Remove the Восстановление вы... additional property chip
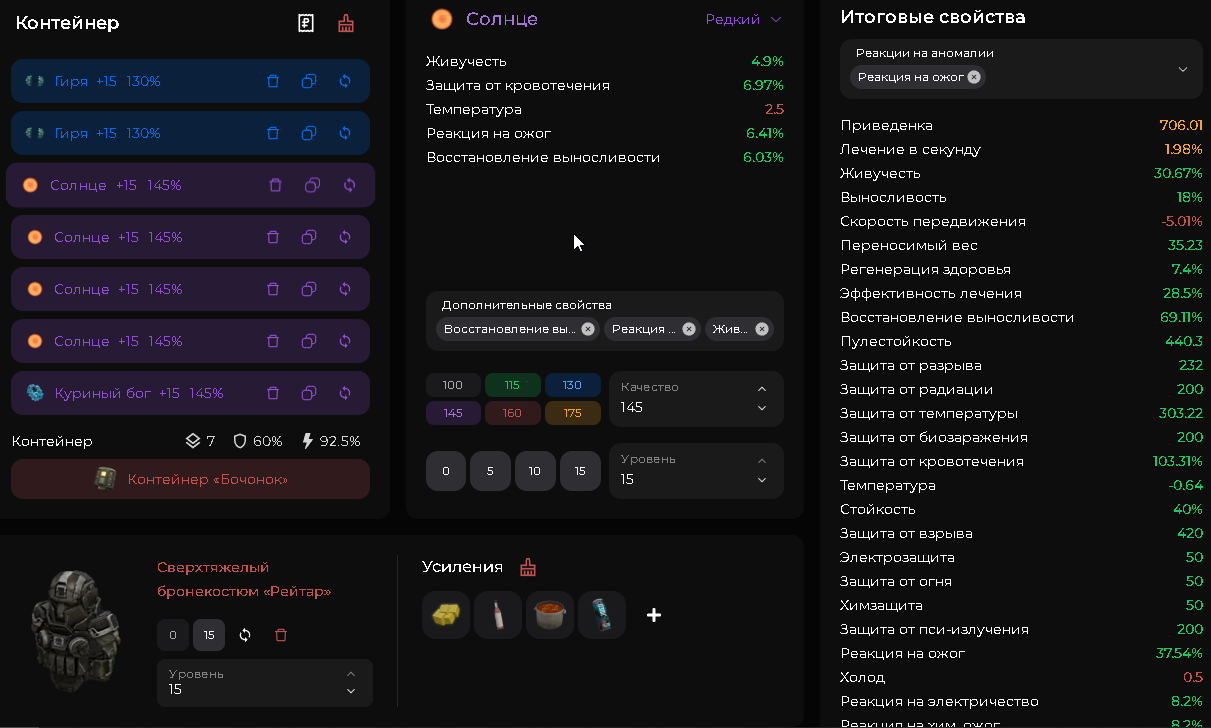This screenshot has height=728, width=1211. (588, 329)
